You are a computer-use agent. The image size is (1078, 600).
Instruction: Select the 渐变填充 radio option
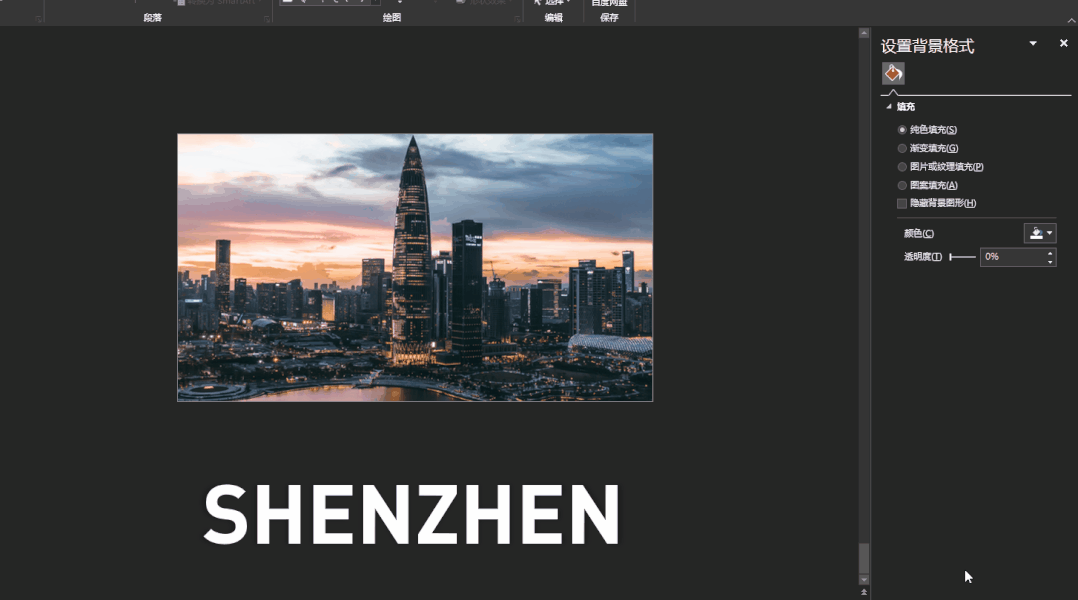[902, 148]
